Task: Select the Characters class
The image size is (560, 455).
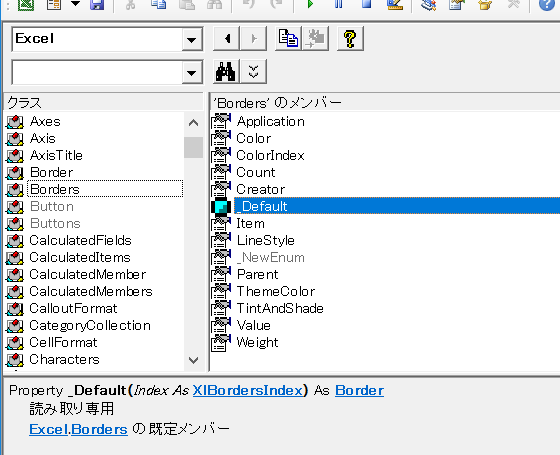Action: coord(64,359)
